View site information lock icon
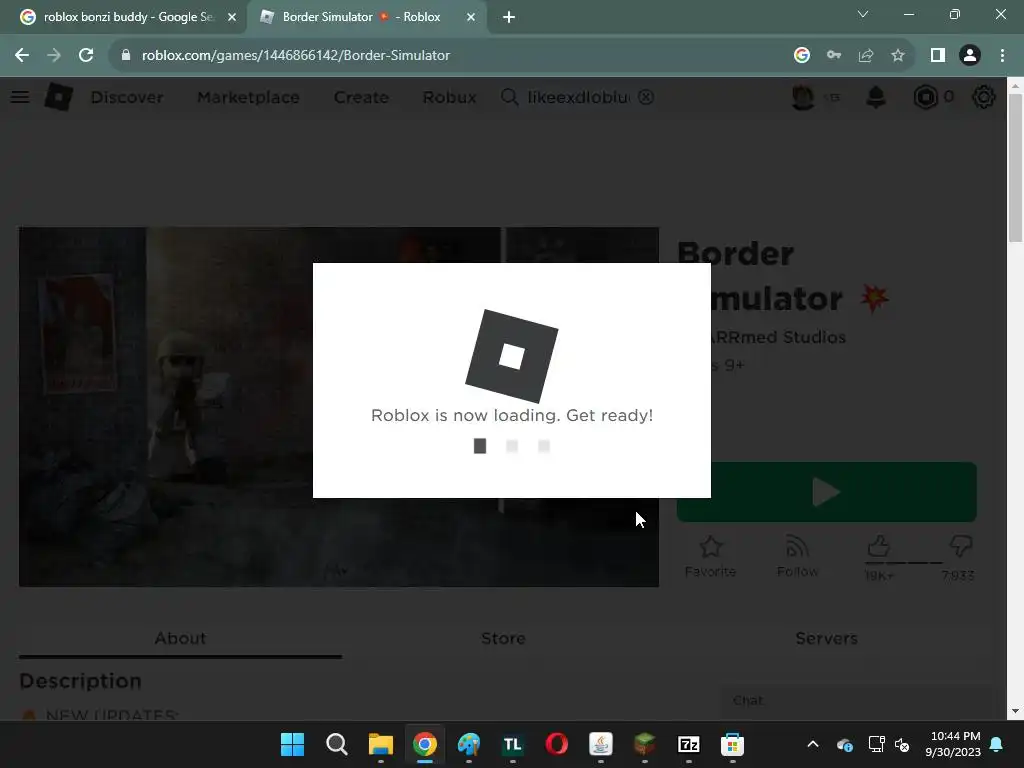Viewport: 1024px width, 768px height. [126, 56]
